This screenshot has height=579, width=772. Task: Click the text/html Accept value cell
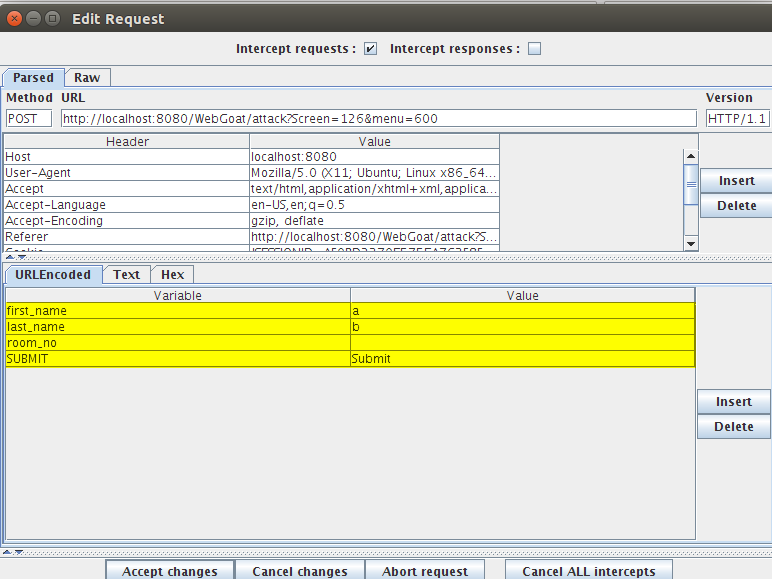[x=375, y=189]
